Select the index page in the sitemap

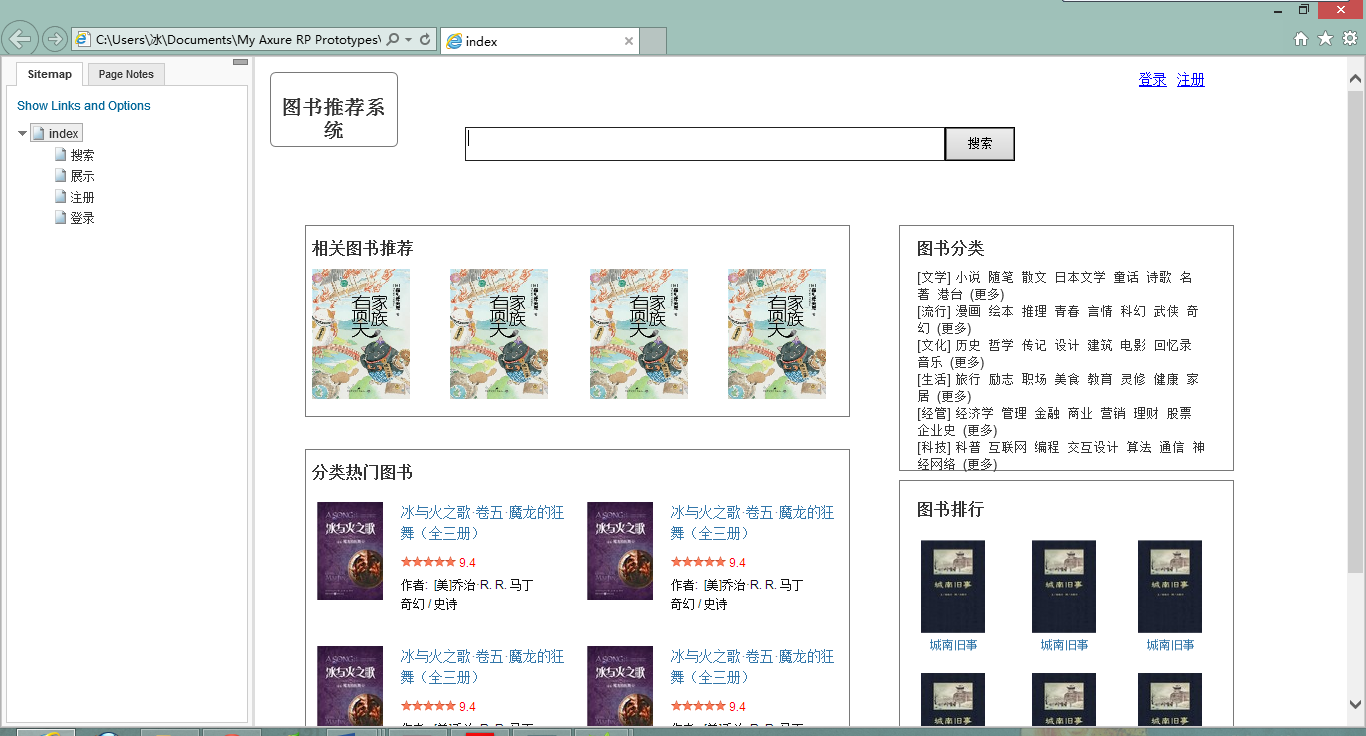tap(57, 134)
